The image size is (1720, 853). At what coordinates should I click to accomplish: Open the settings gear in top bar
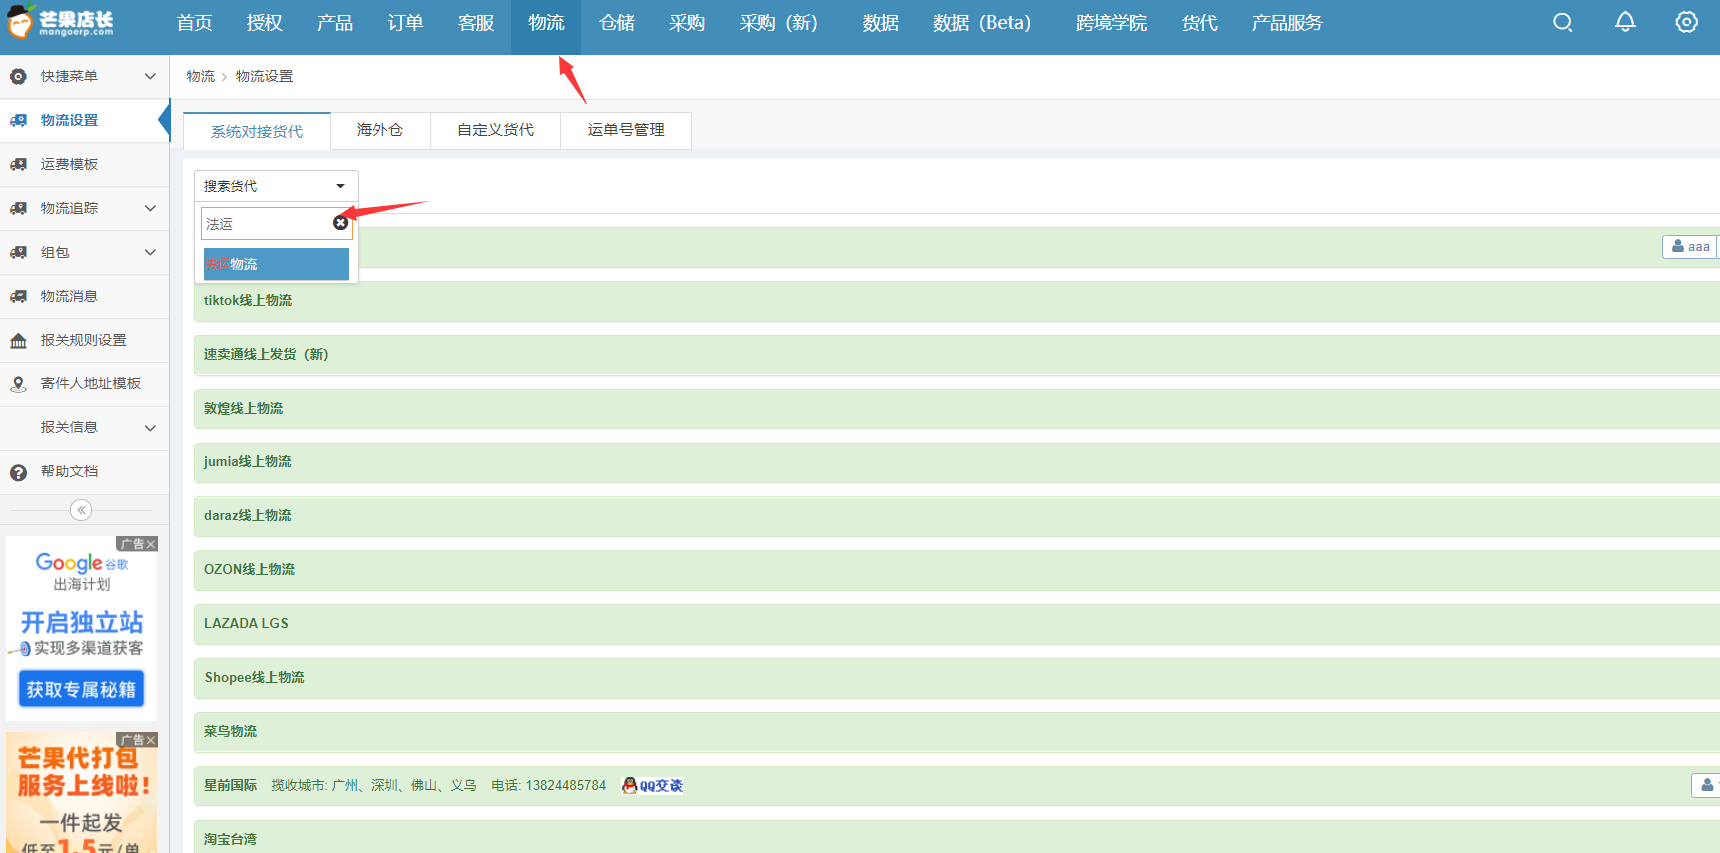click(1686, 22)
